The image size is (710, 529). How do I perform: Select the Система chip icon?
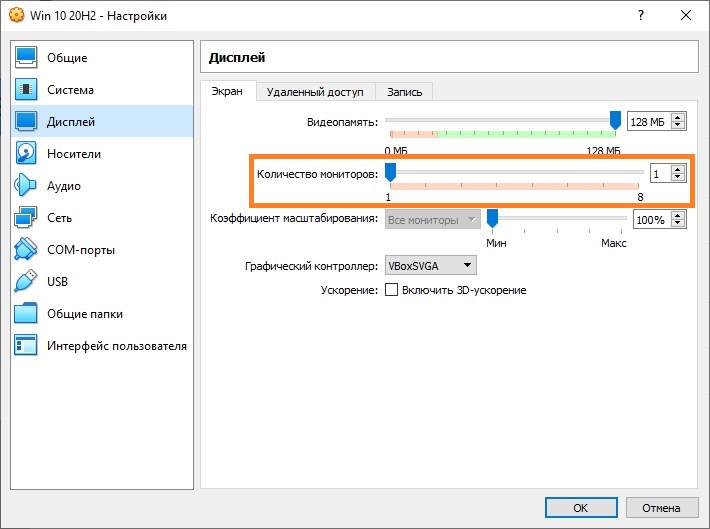tap(27, 90)
